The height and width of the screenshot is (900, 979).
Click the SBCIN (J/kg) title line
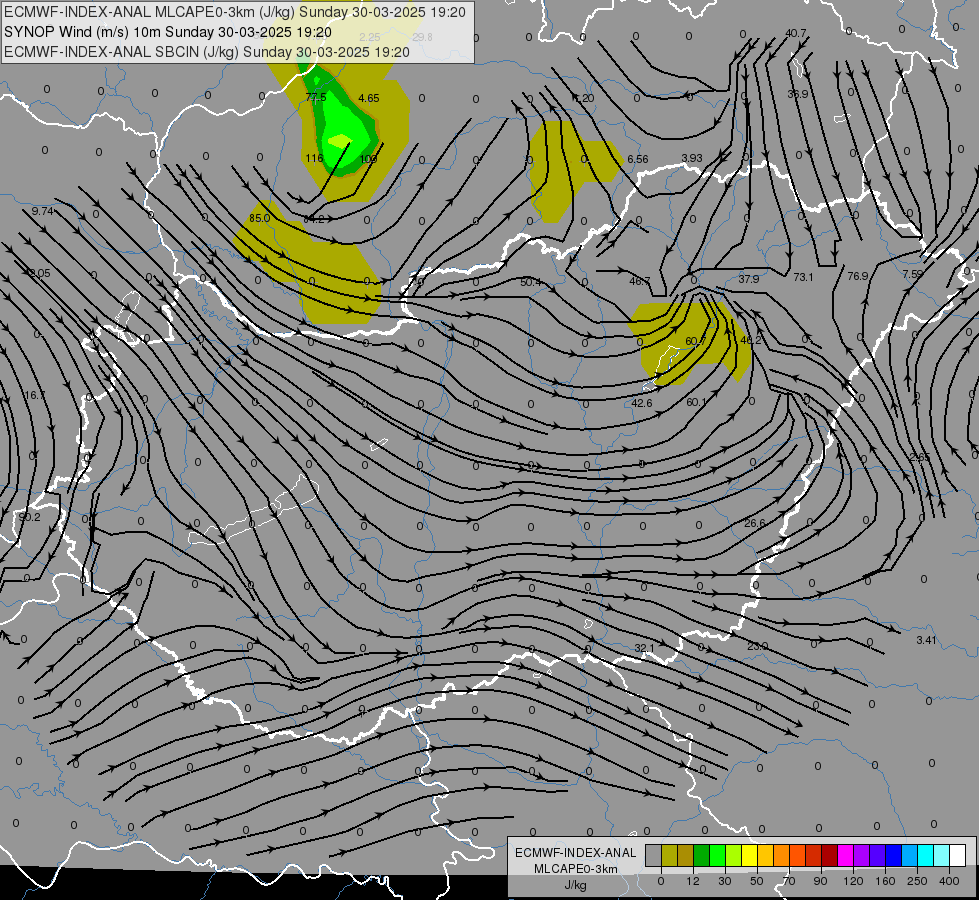tap(207, 52)
